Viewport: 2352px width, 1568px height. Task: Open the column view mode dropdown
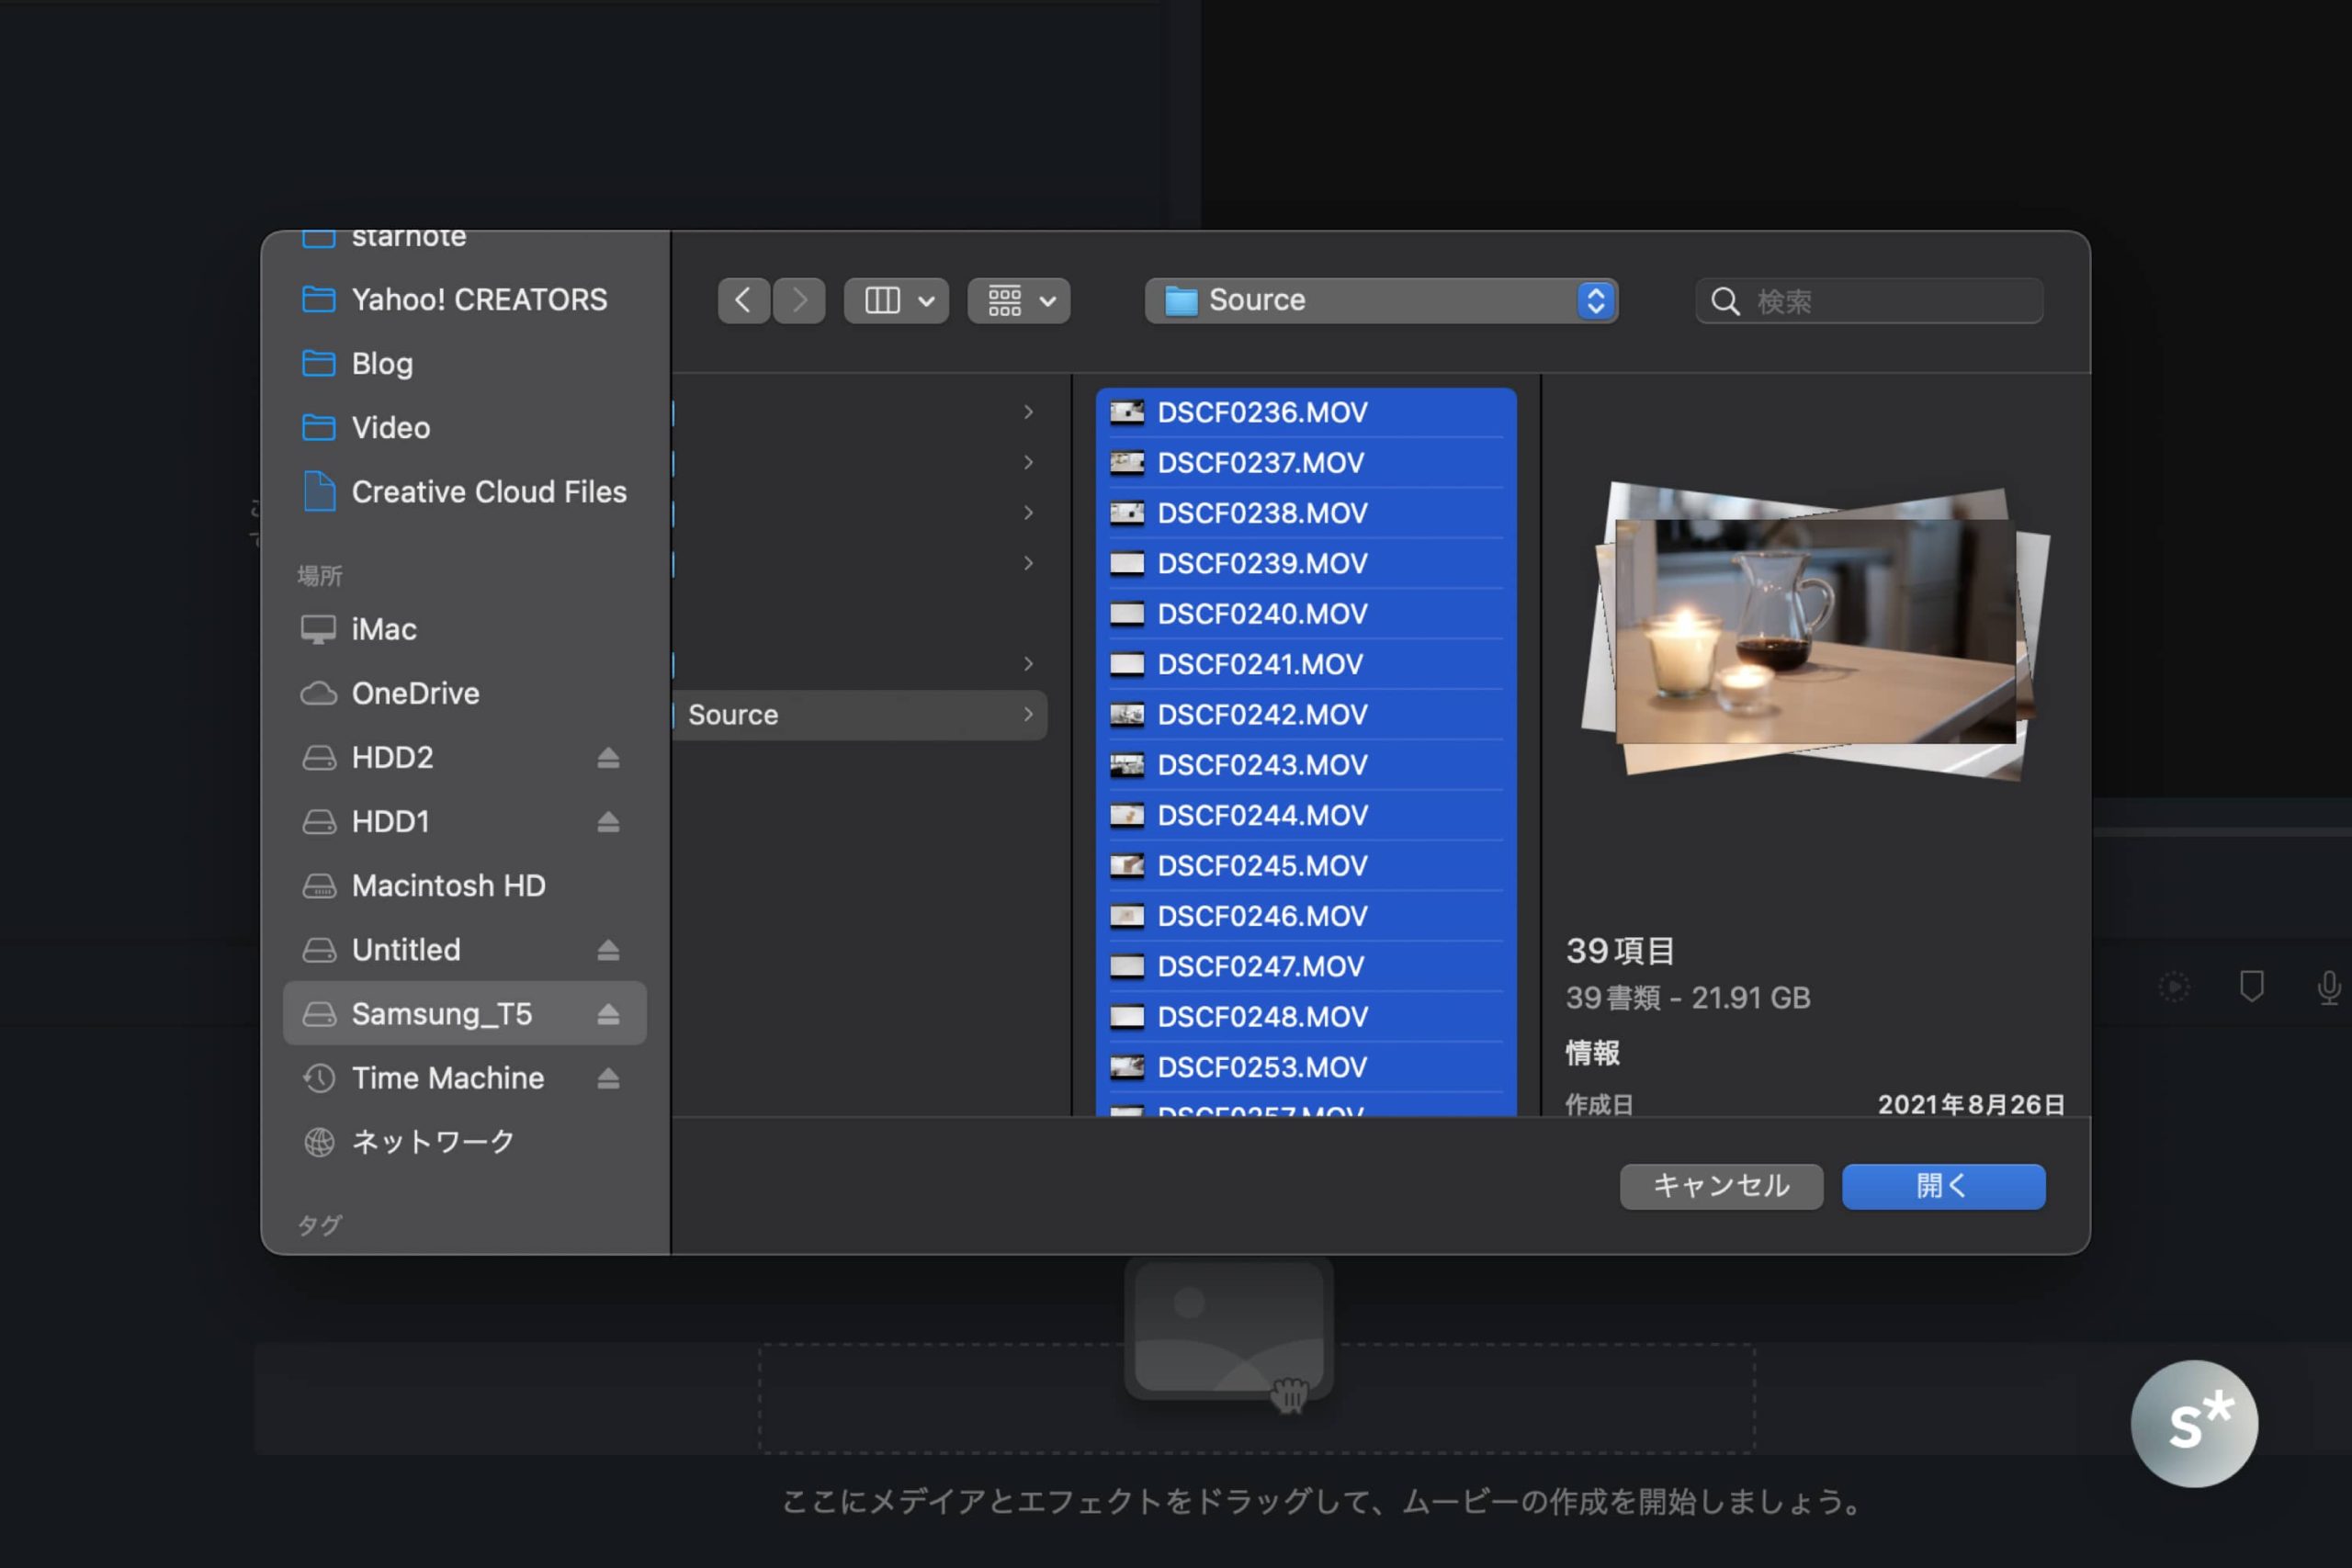[x=896, y=300]
